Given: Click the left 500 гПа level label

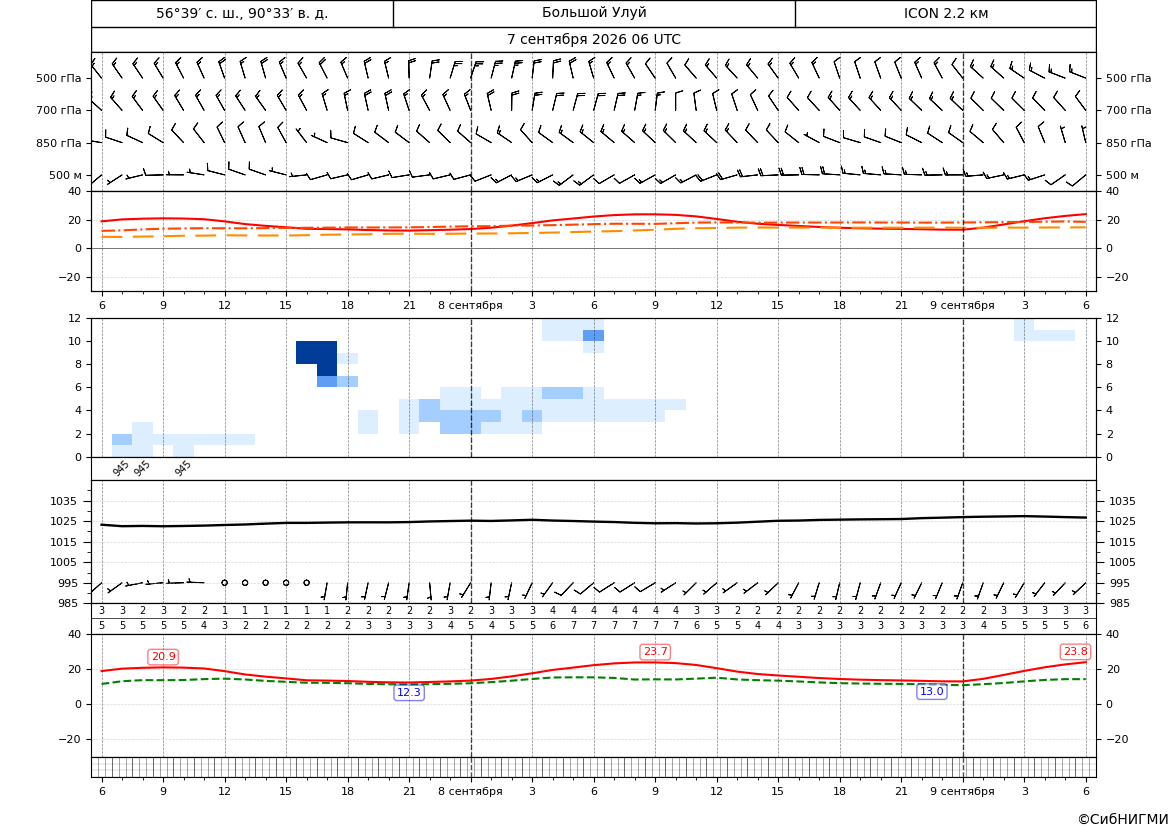Looking at the screenshot, I should [x=59, y=78].
